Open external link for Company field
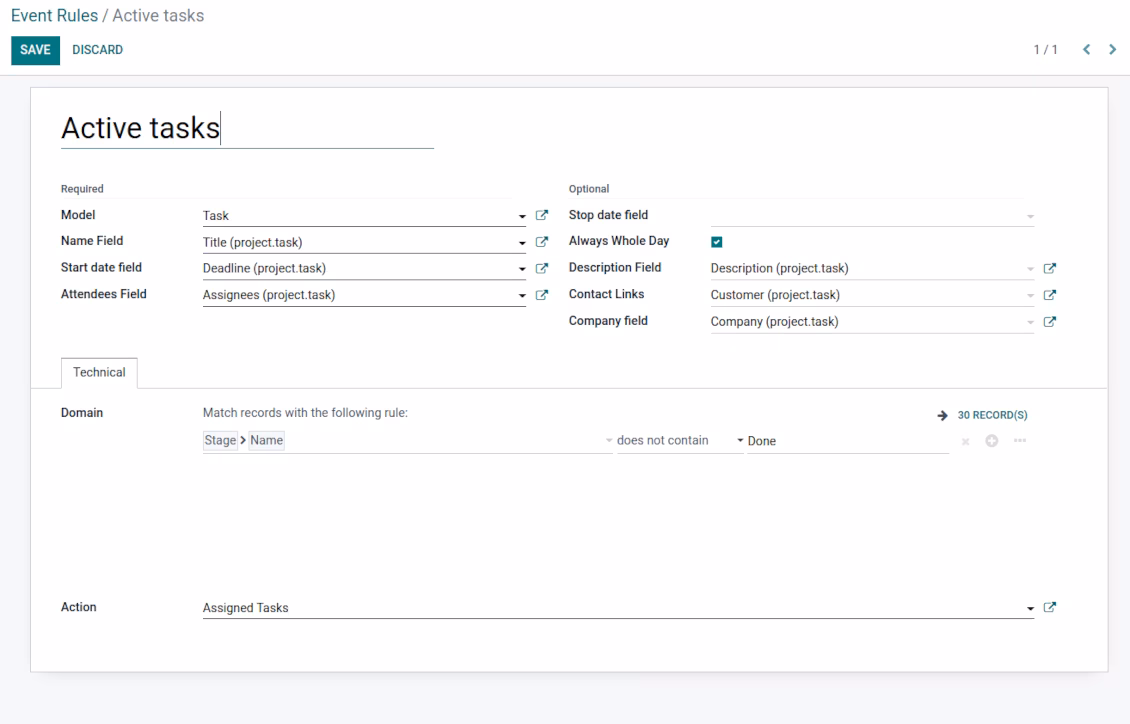This screenshot has width=1130, height=724. [x=1050, y=321]
